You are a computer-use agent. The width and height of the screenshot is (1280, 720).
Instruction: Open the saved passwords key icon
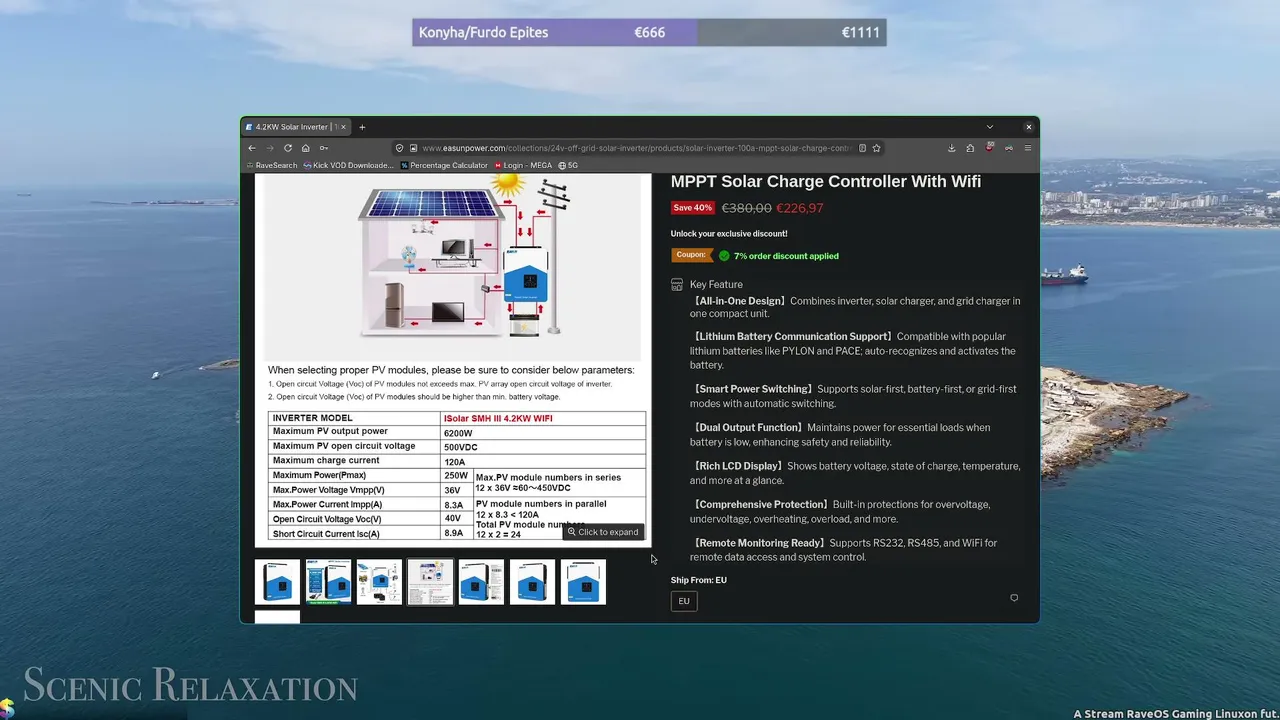[x=324, y=148]
